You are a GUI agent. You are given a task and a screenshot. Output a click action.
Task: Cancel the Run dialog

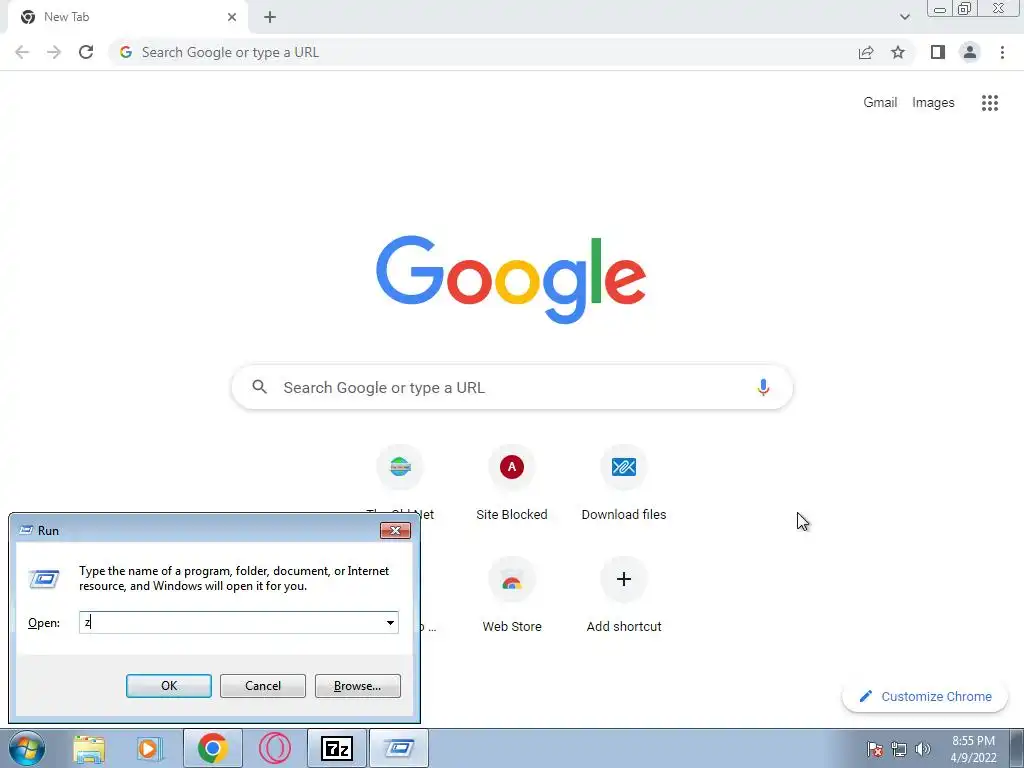pyautogui.click(x=263, y=686)
